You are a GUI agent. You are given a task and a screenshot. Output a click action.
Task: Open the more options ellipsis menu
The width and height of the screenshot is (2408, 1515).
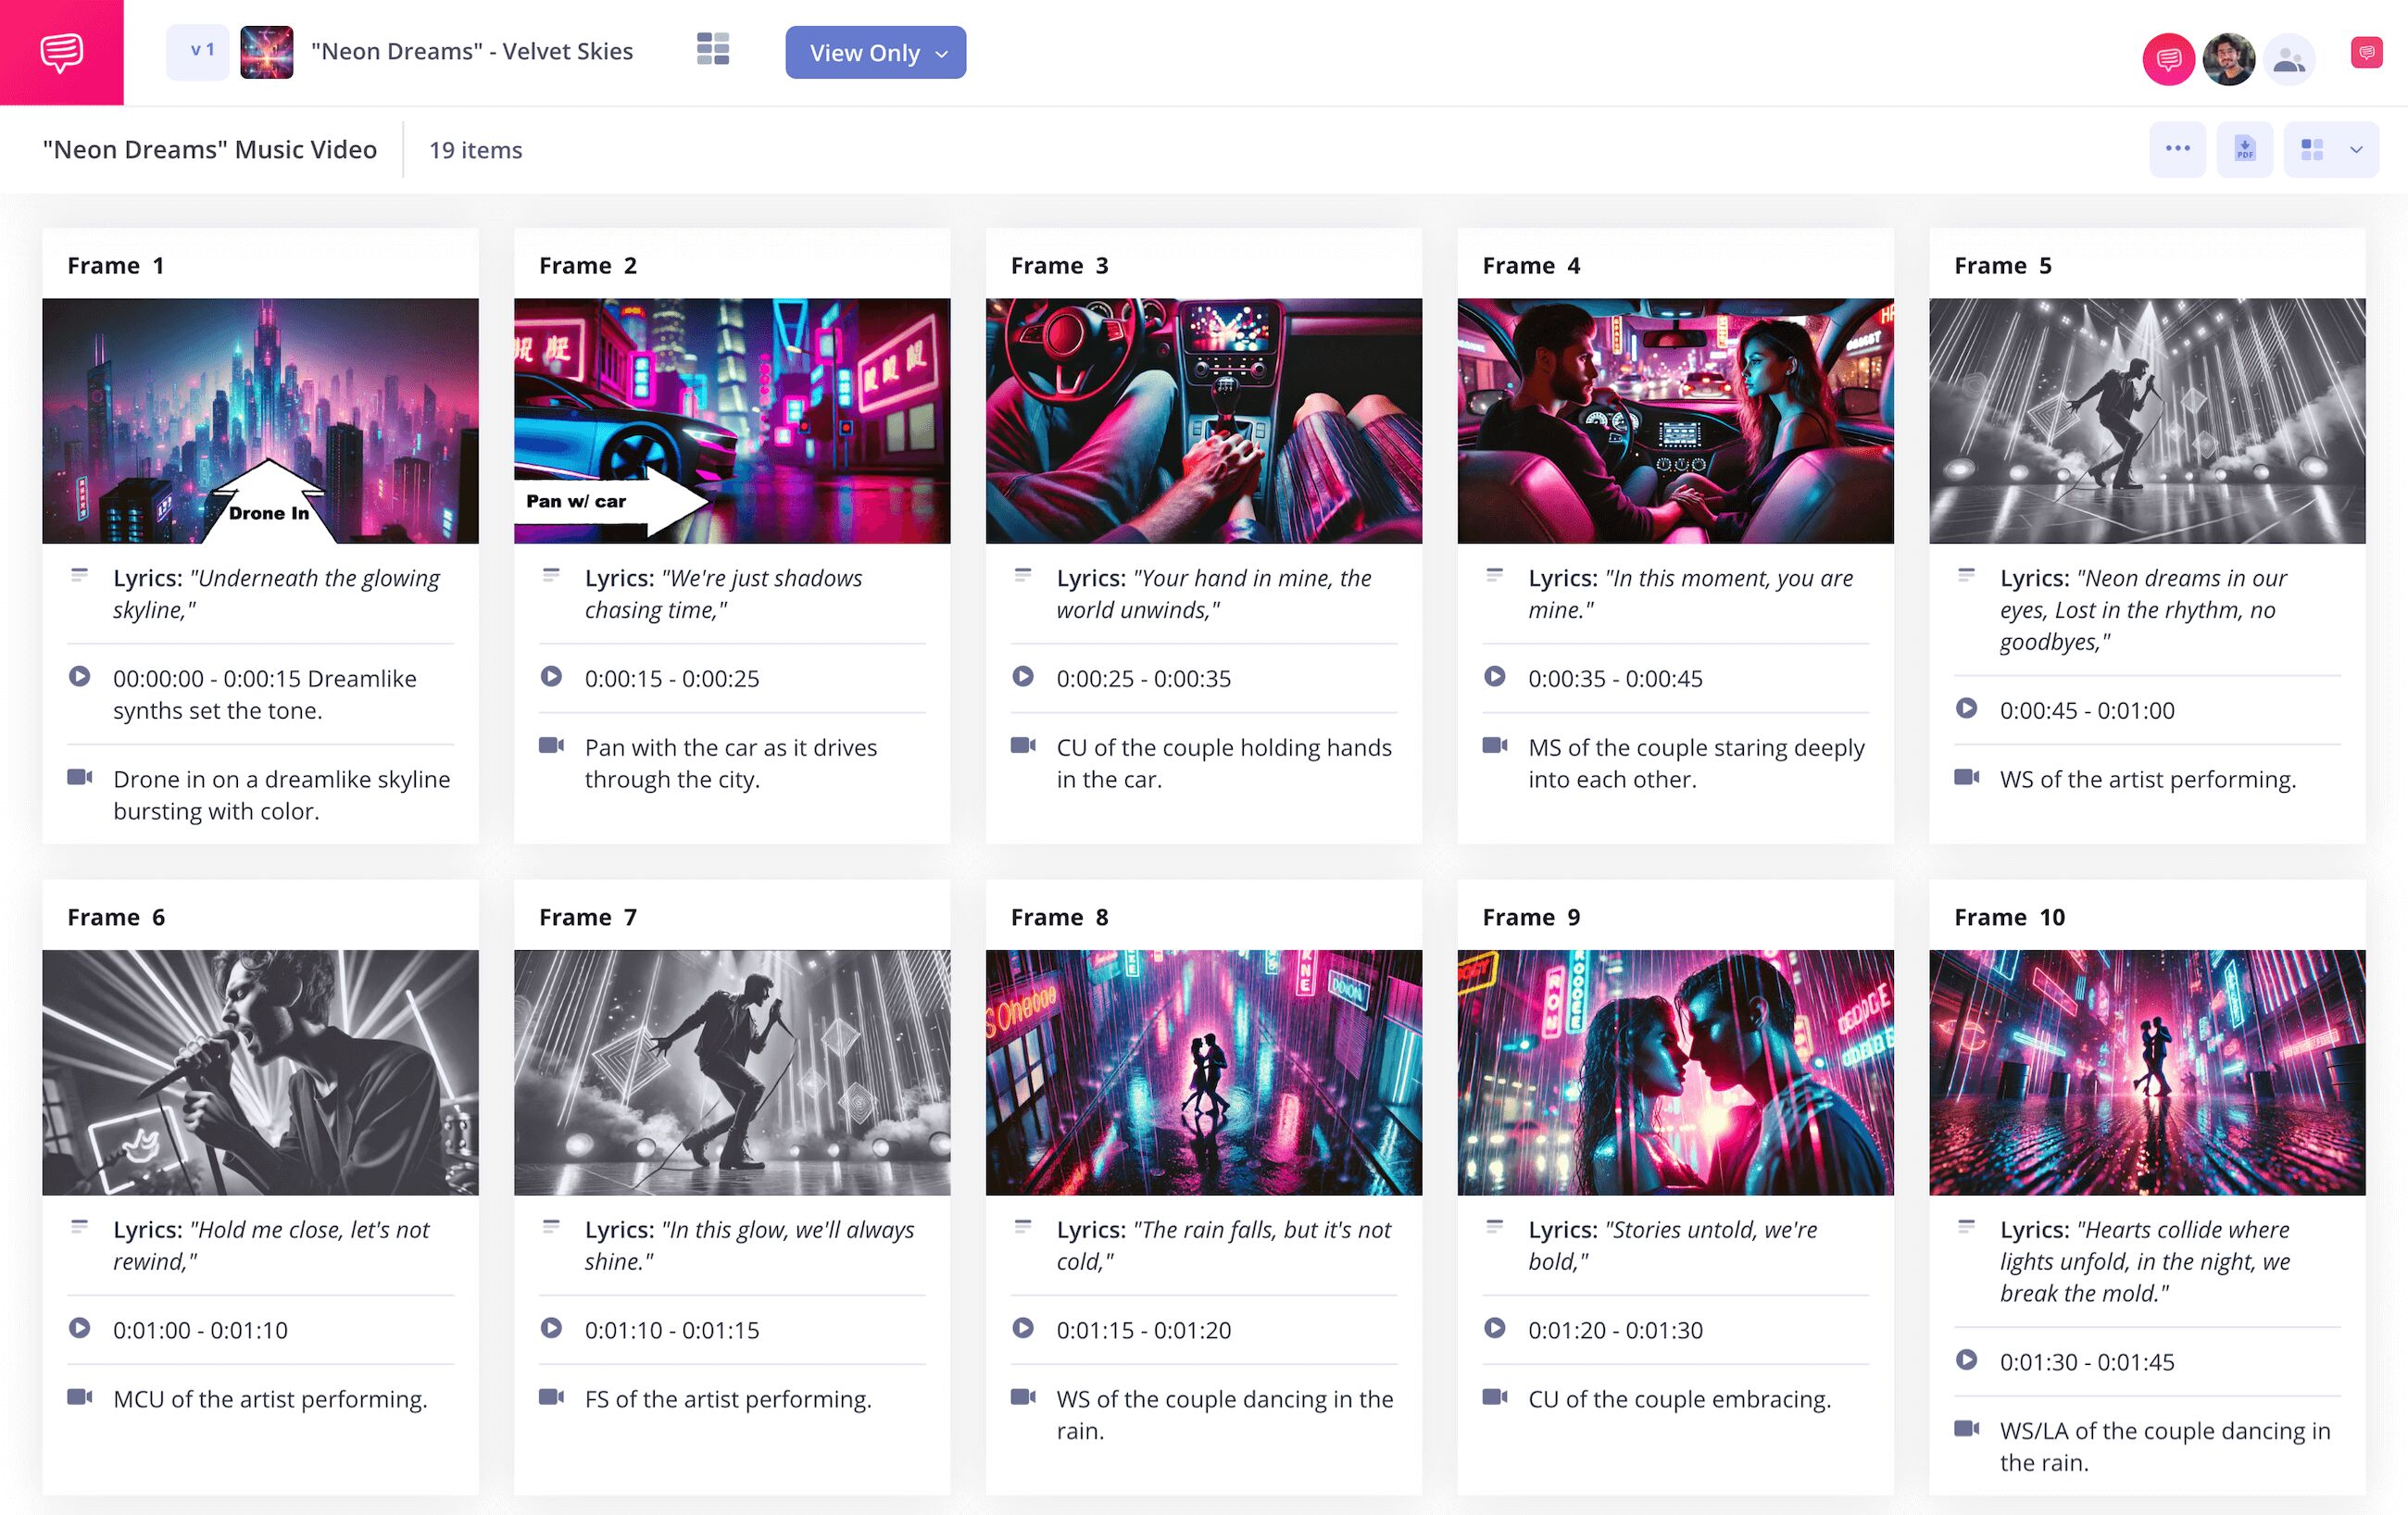(2177, 148)
